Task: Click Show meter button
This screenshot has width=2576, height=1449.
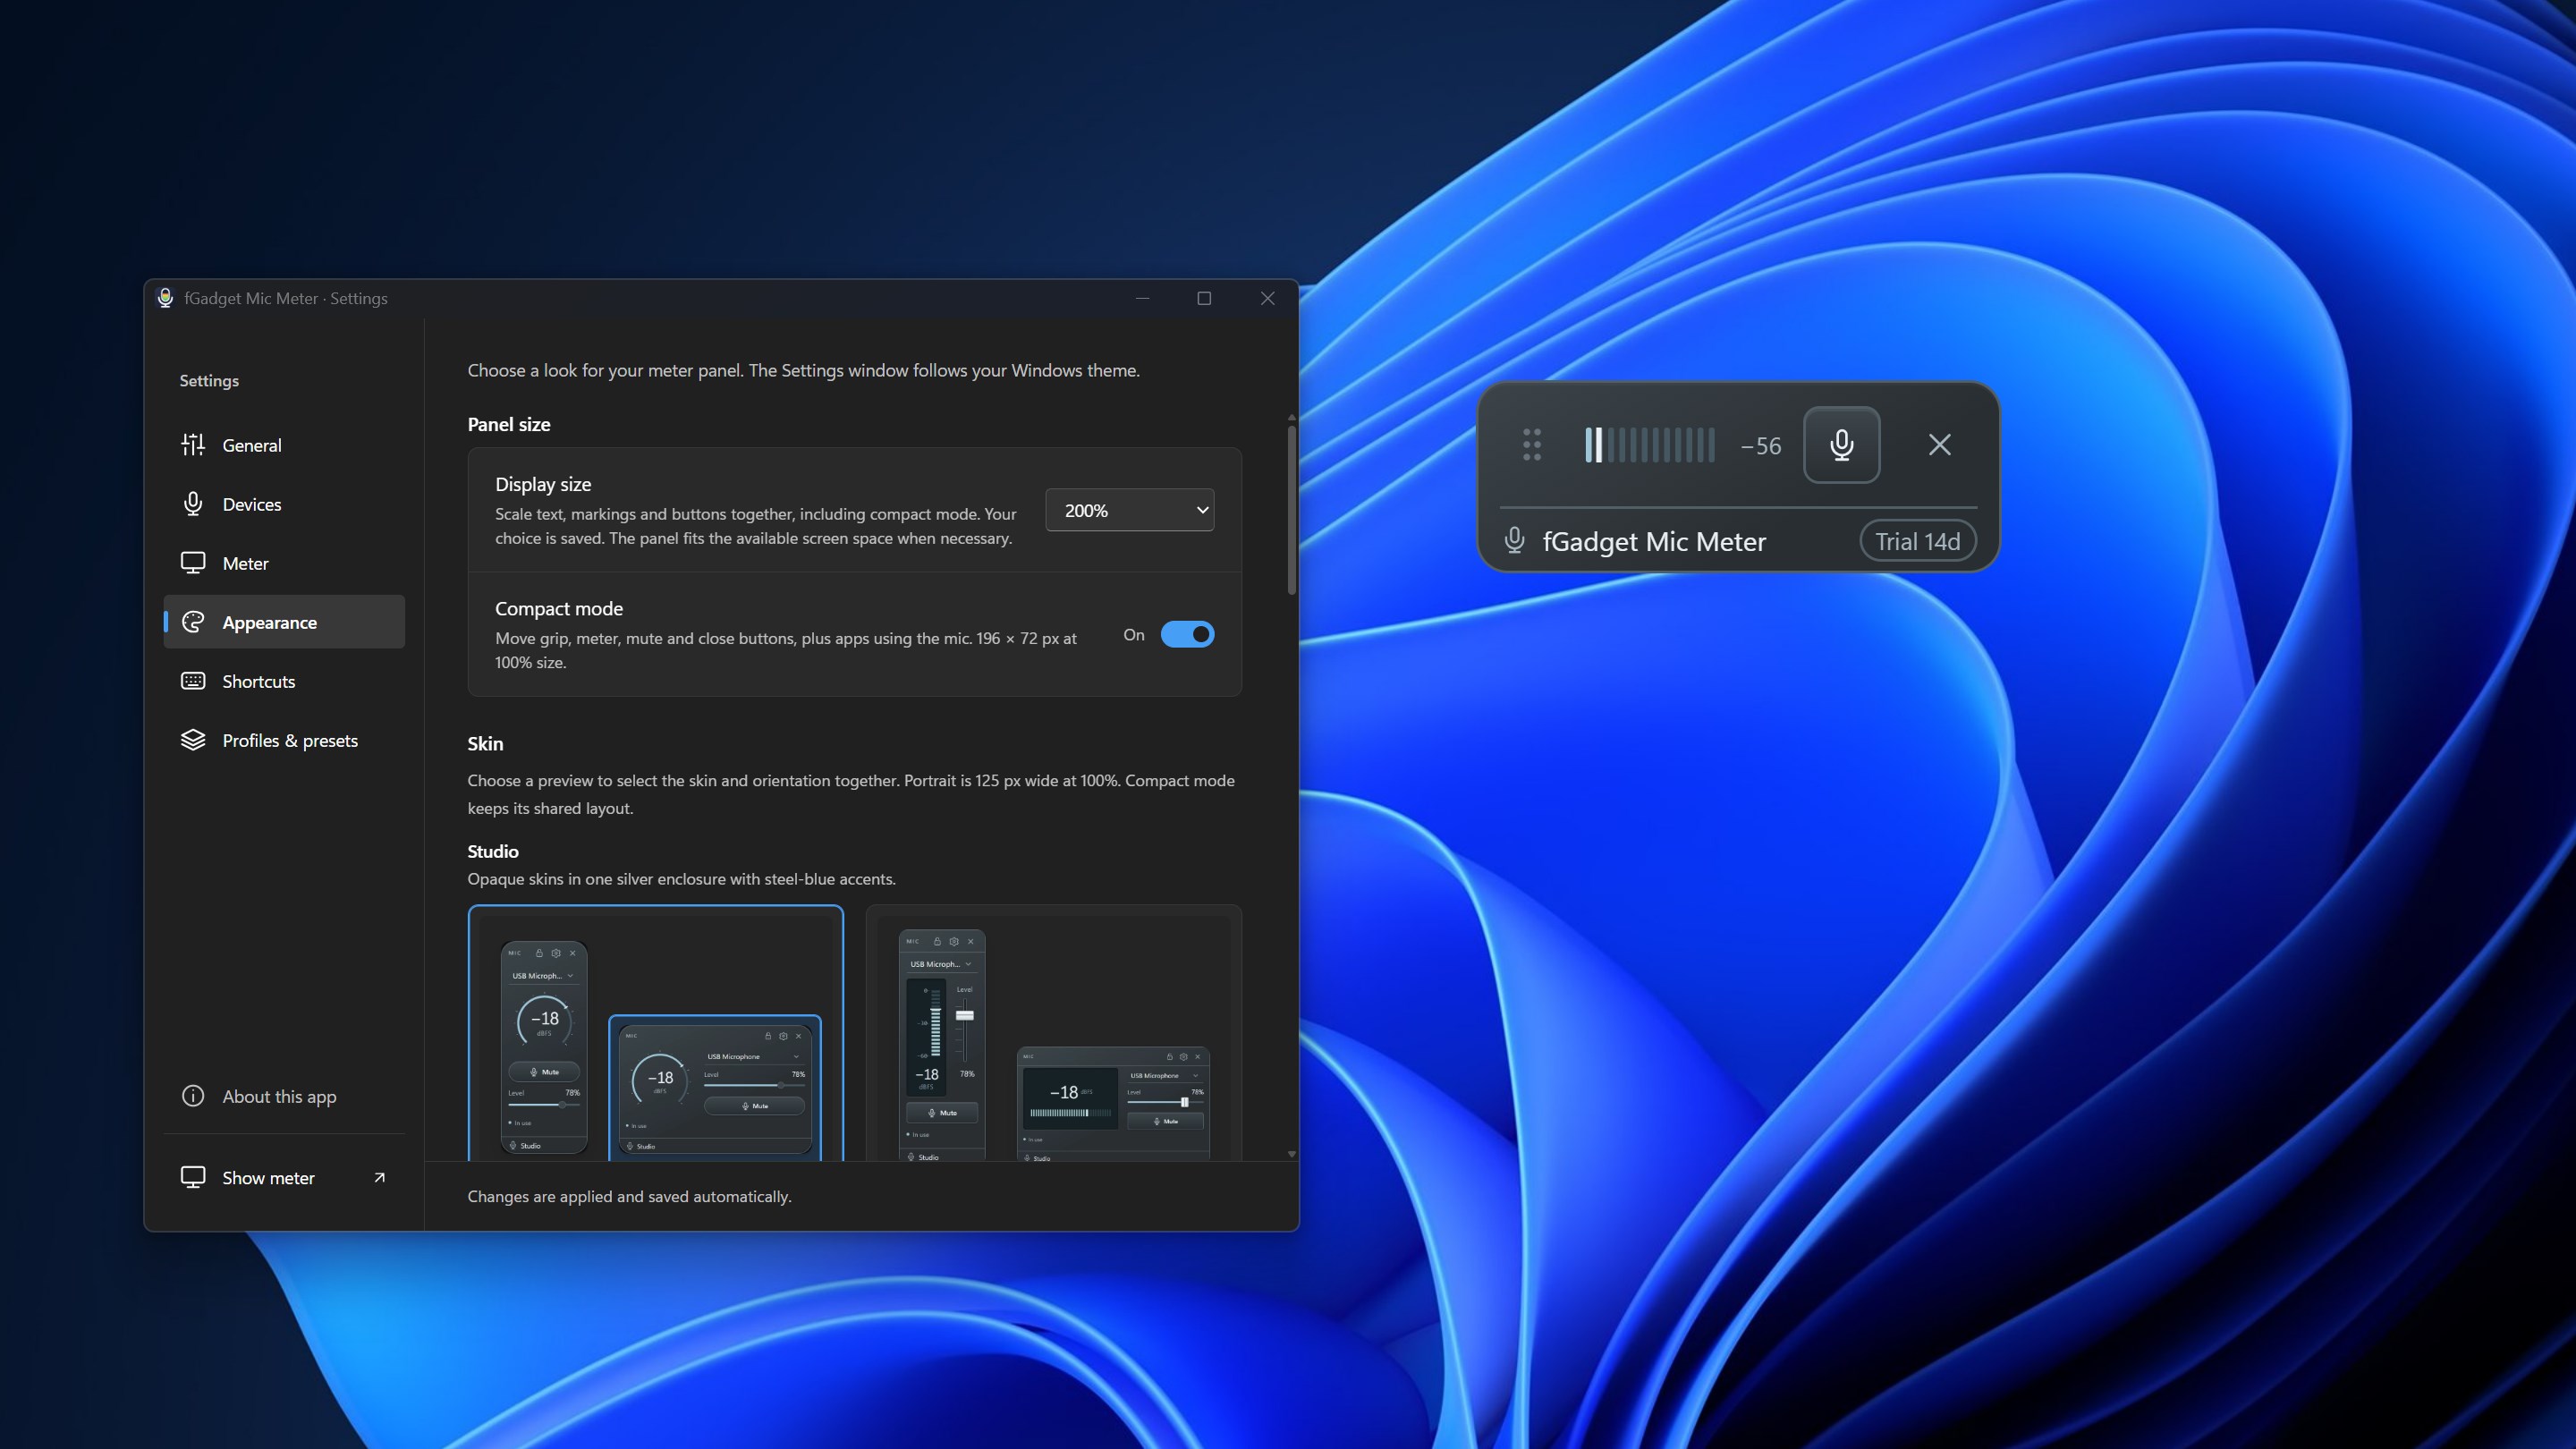Action: click(284, 1178)
